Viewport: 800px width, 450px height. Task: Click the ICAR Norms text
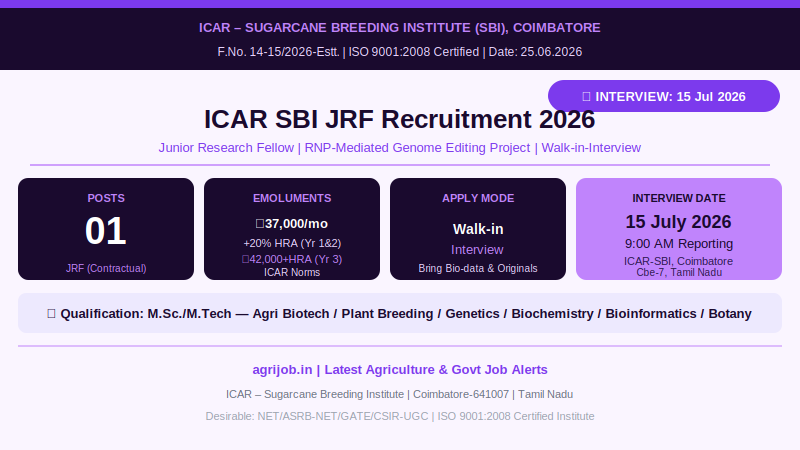click(292, 272)
